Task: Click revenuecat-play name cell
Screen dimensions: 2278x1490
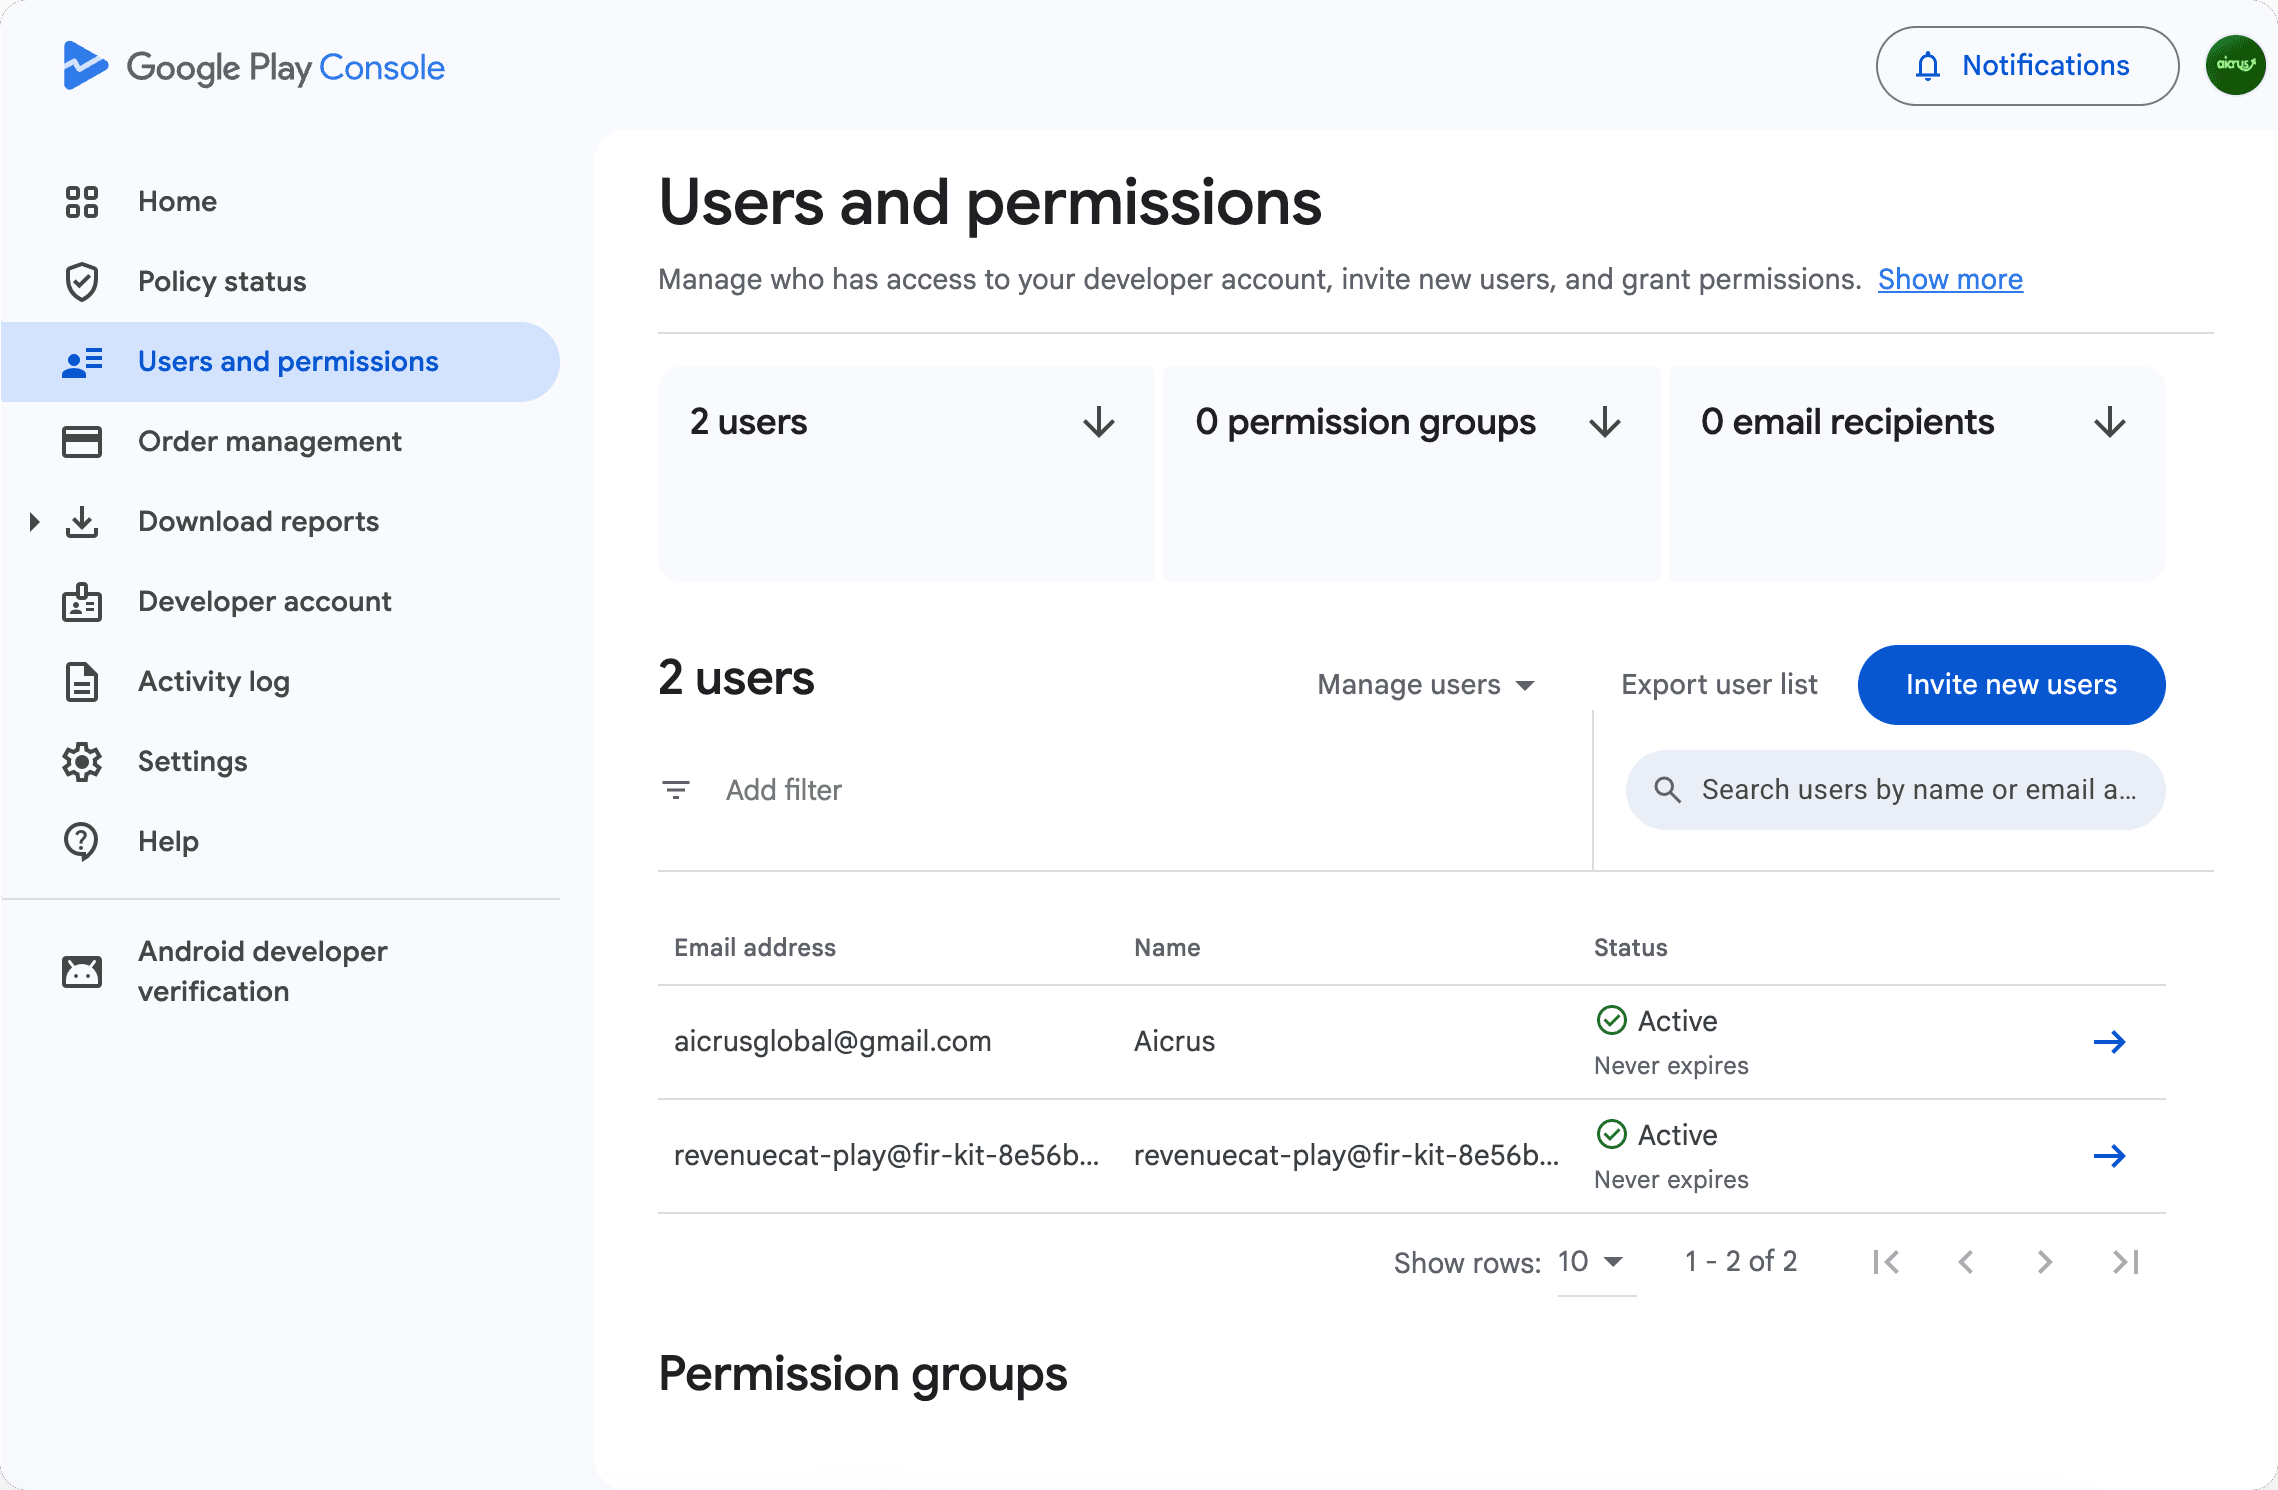Action: (1346, 1155)
